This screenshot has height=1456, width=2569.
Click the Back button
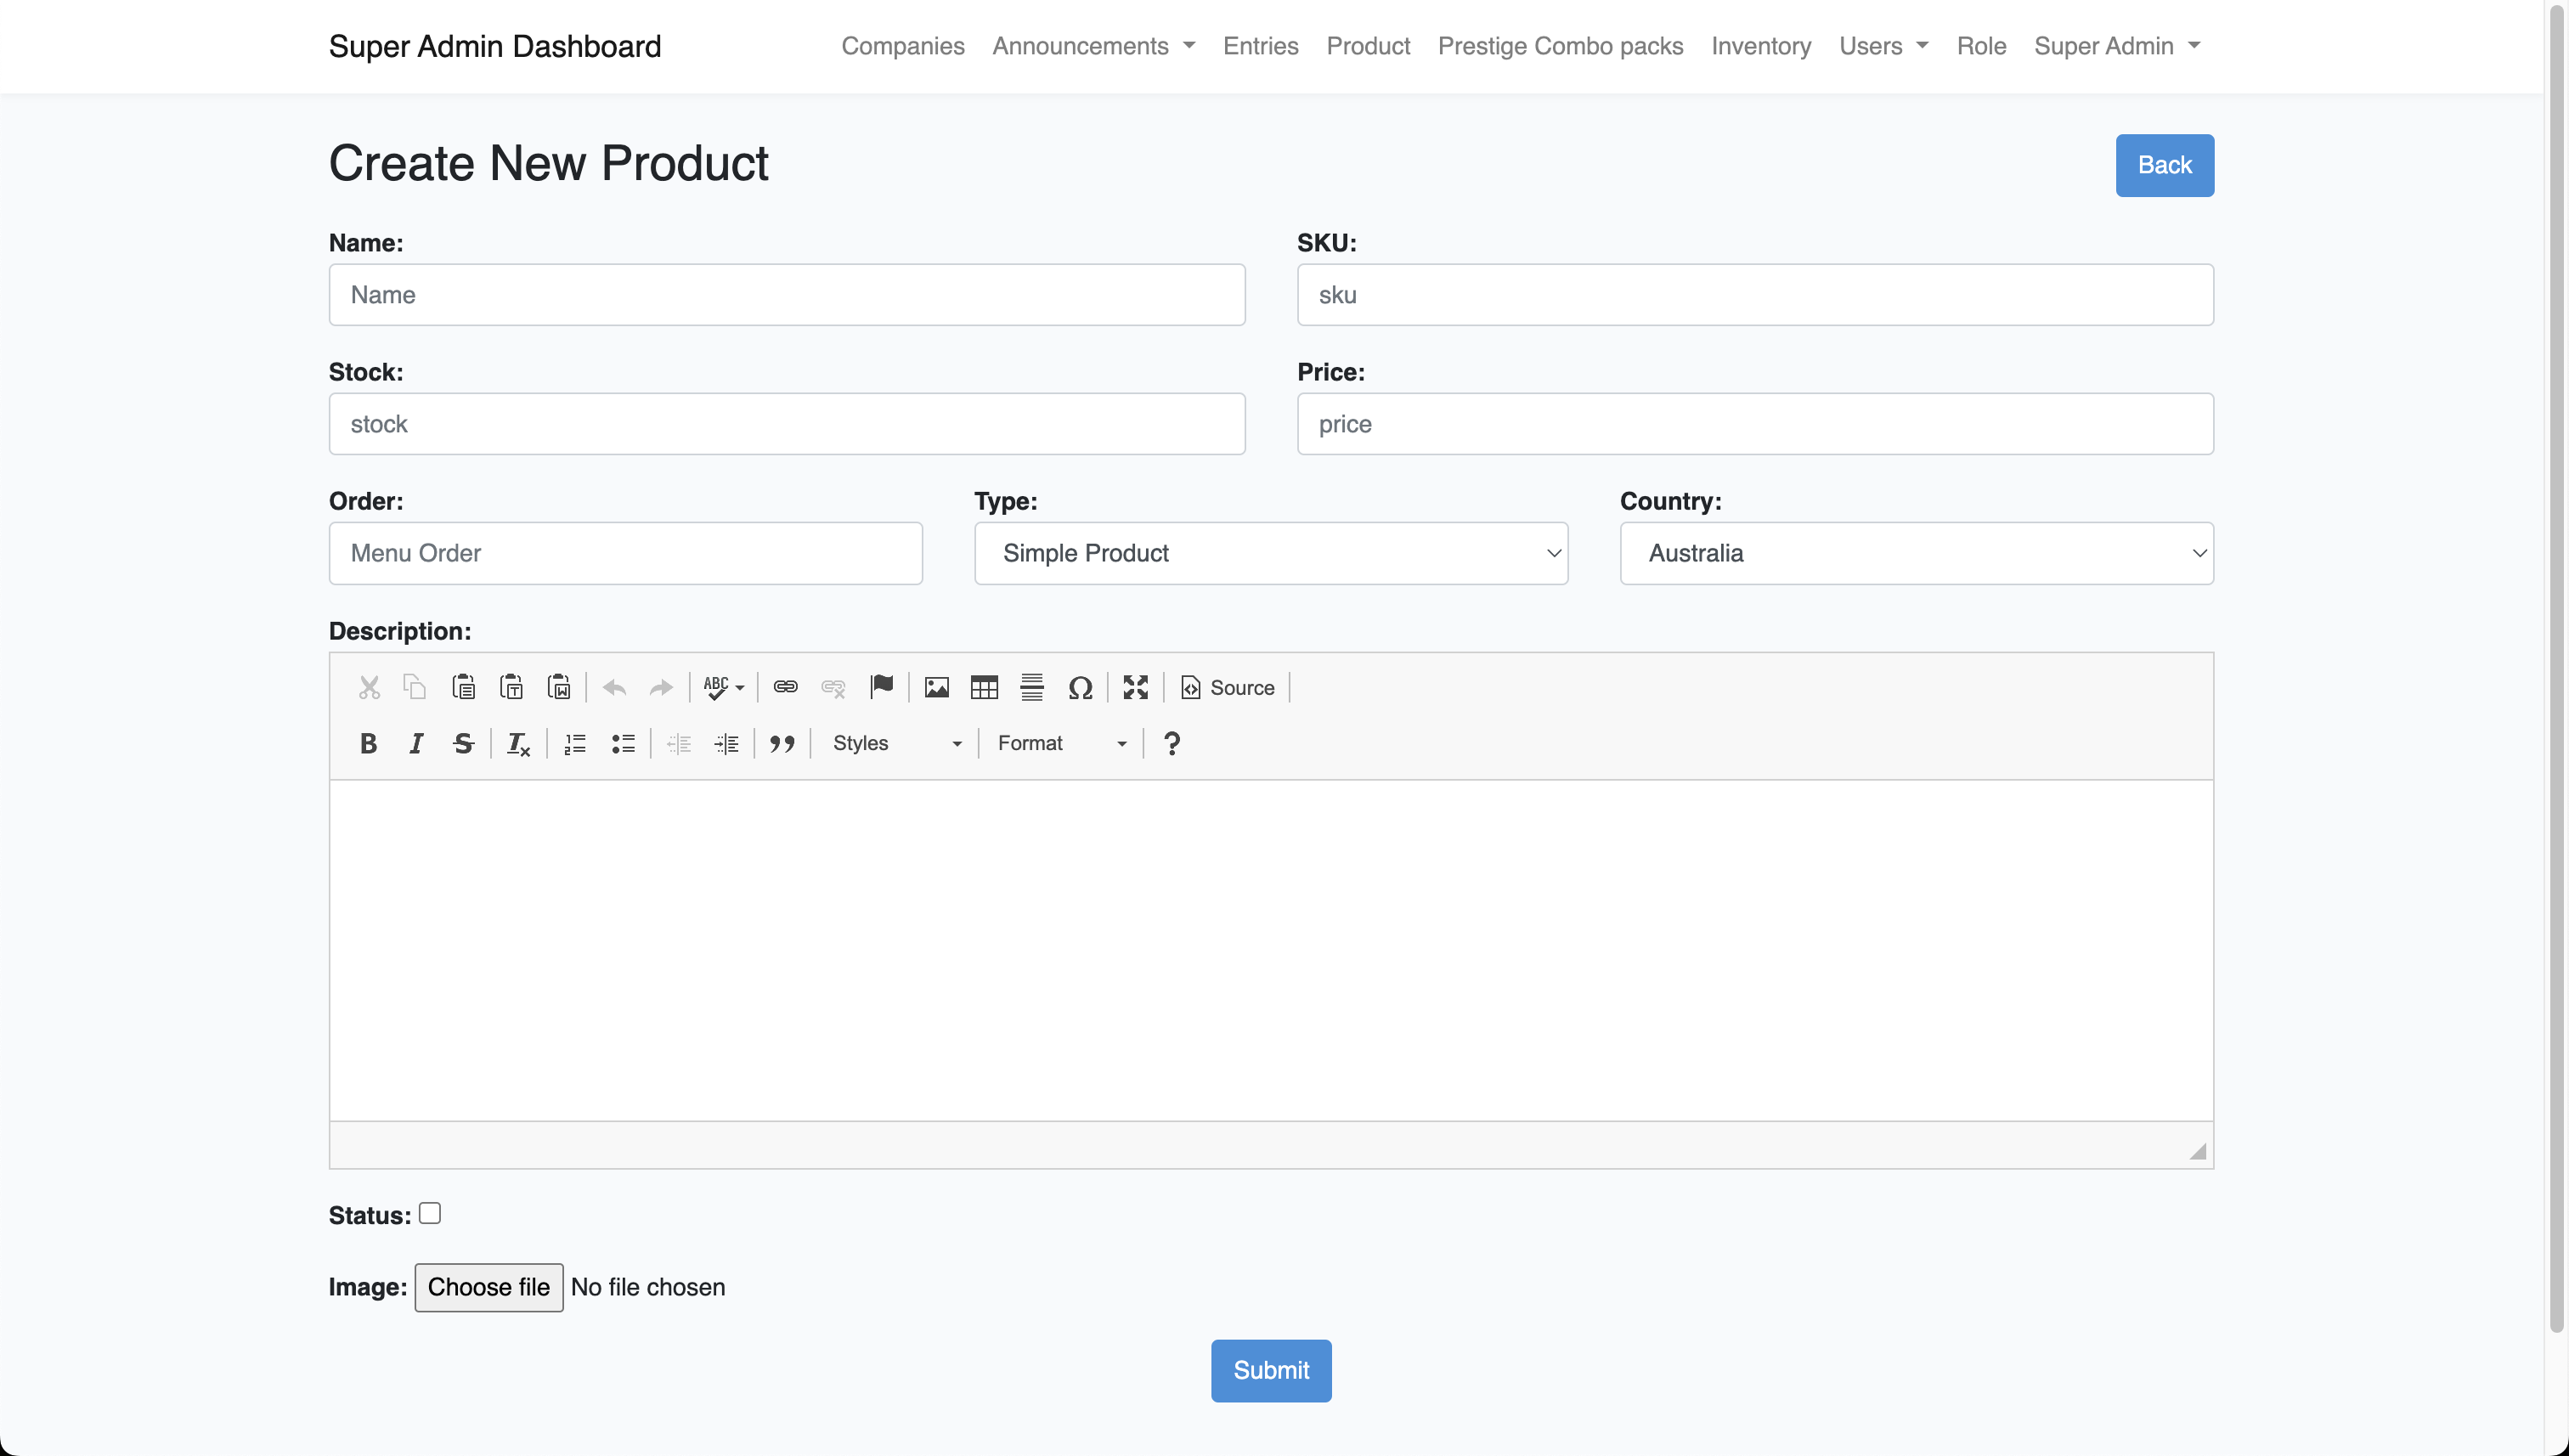click(2163, 165)
